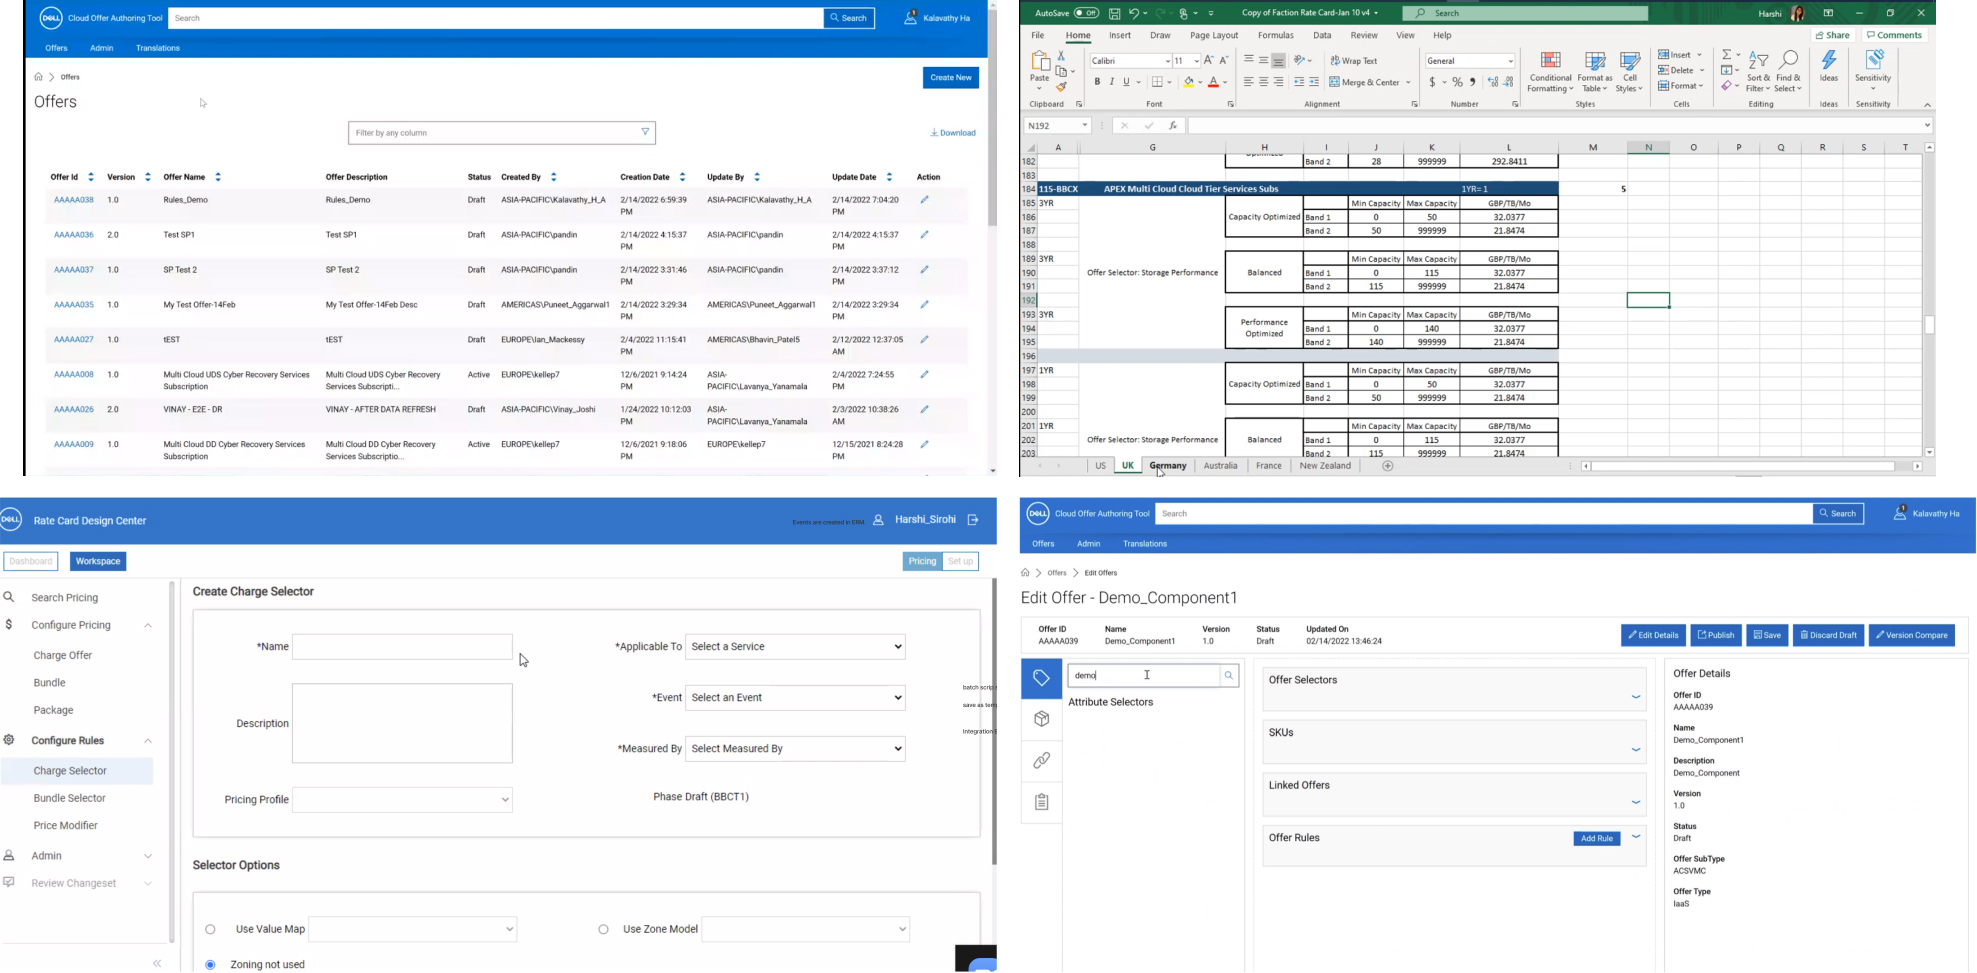Click the link icon in Edit Offer sidebar

1041,761
